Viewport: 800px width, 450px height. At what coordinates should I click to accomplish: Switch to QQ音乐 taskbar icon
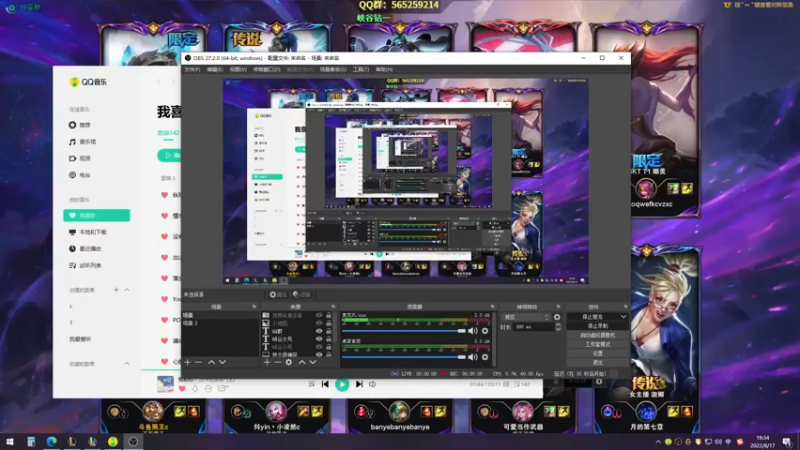click(x=113, y=441)
